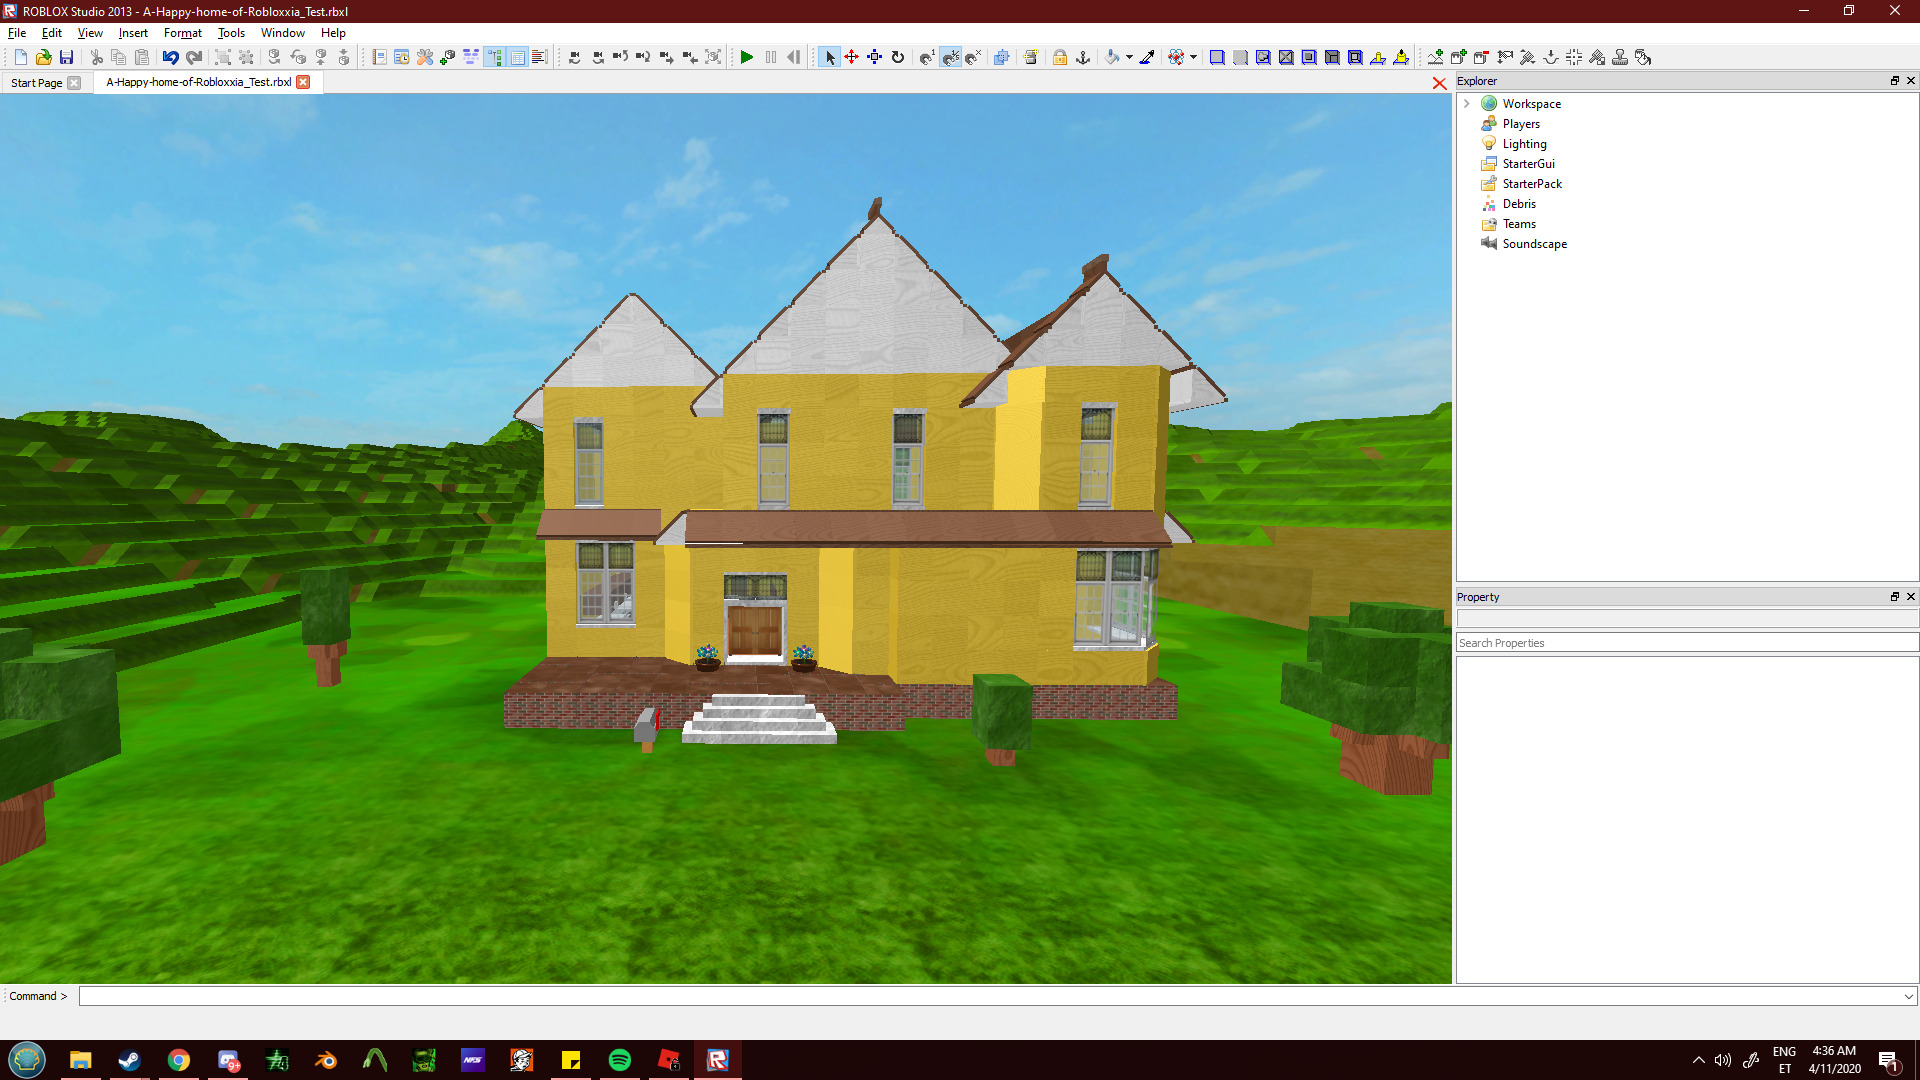
Task: Close the A-Happy-home-of-Robloxxia_Test.rbxl tab
Action: coord(303,82)
